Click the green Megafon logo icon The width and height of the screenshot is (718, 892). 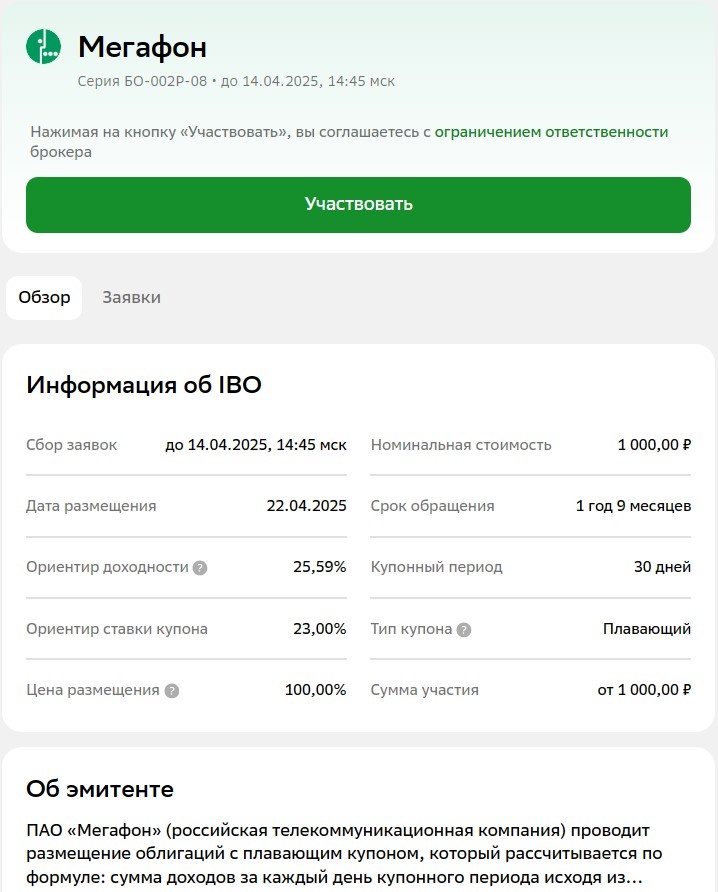click(x=44, y=47)
